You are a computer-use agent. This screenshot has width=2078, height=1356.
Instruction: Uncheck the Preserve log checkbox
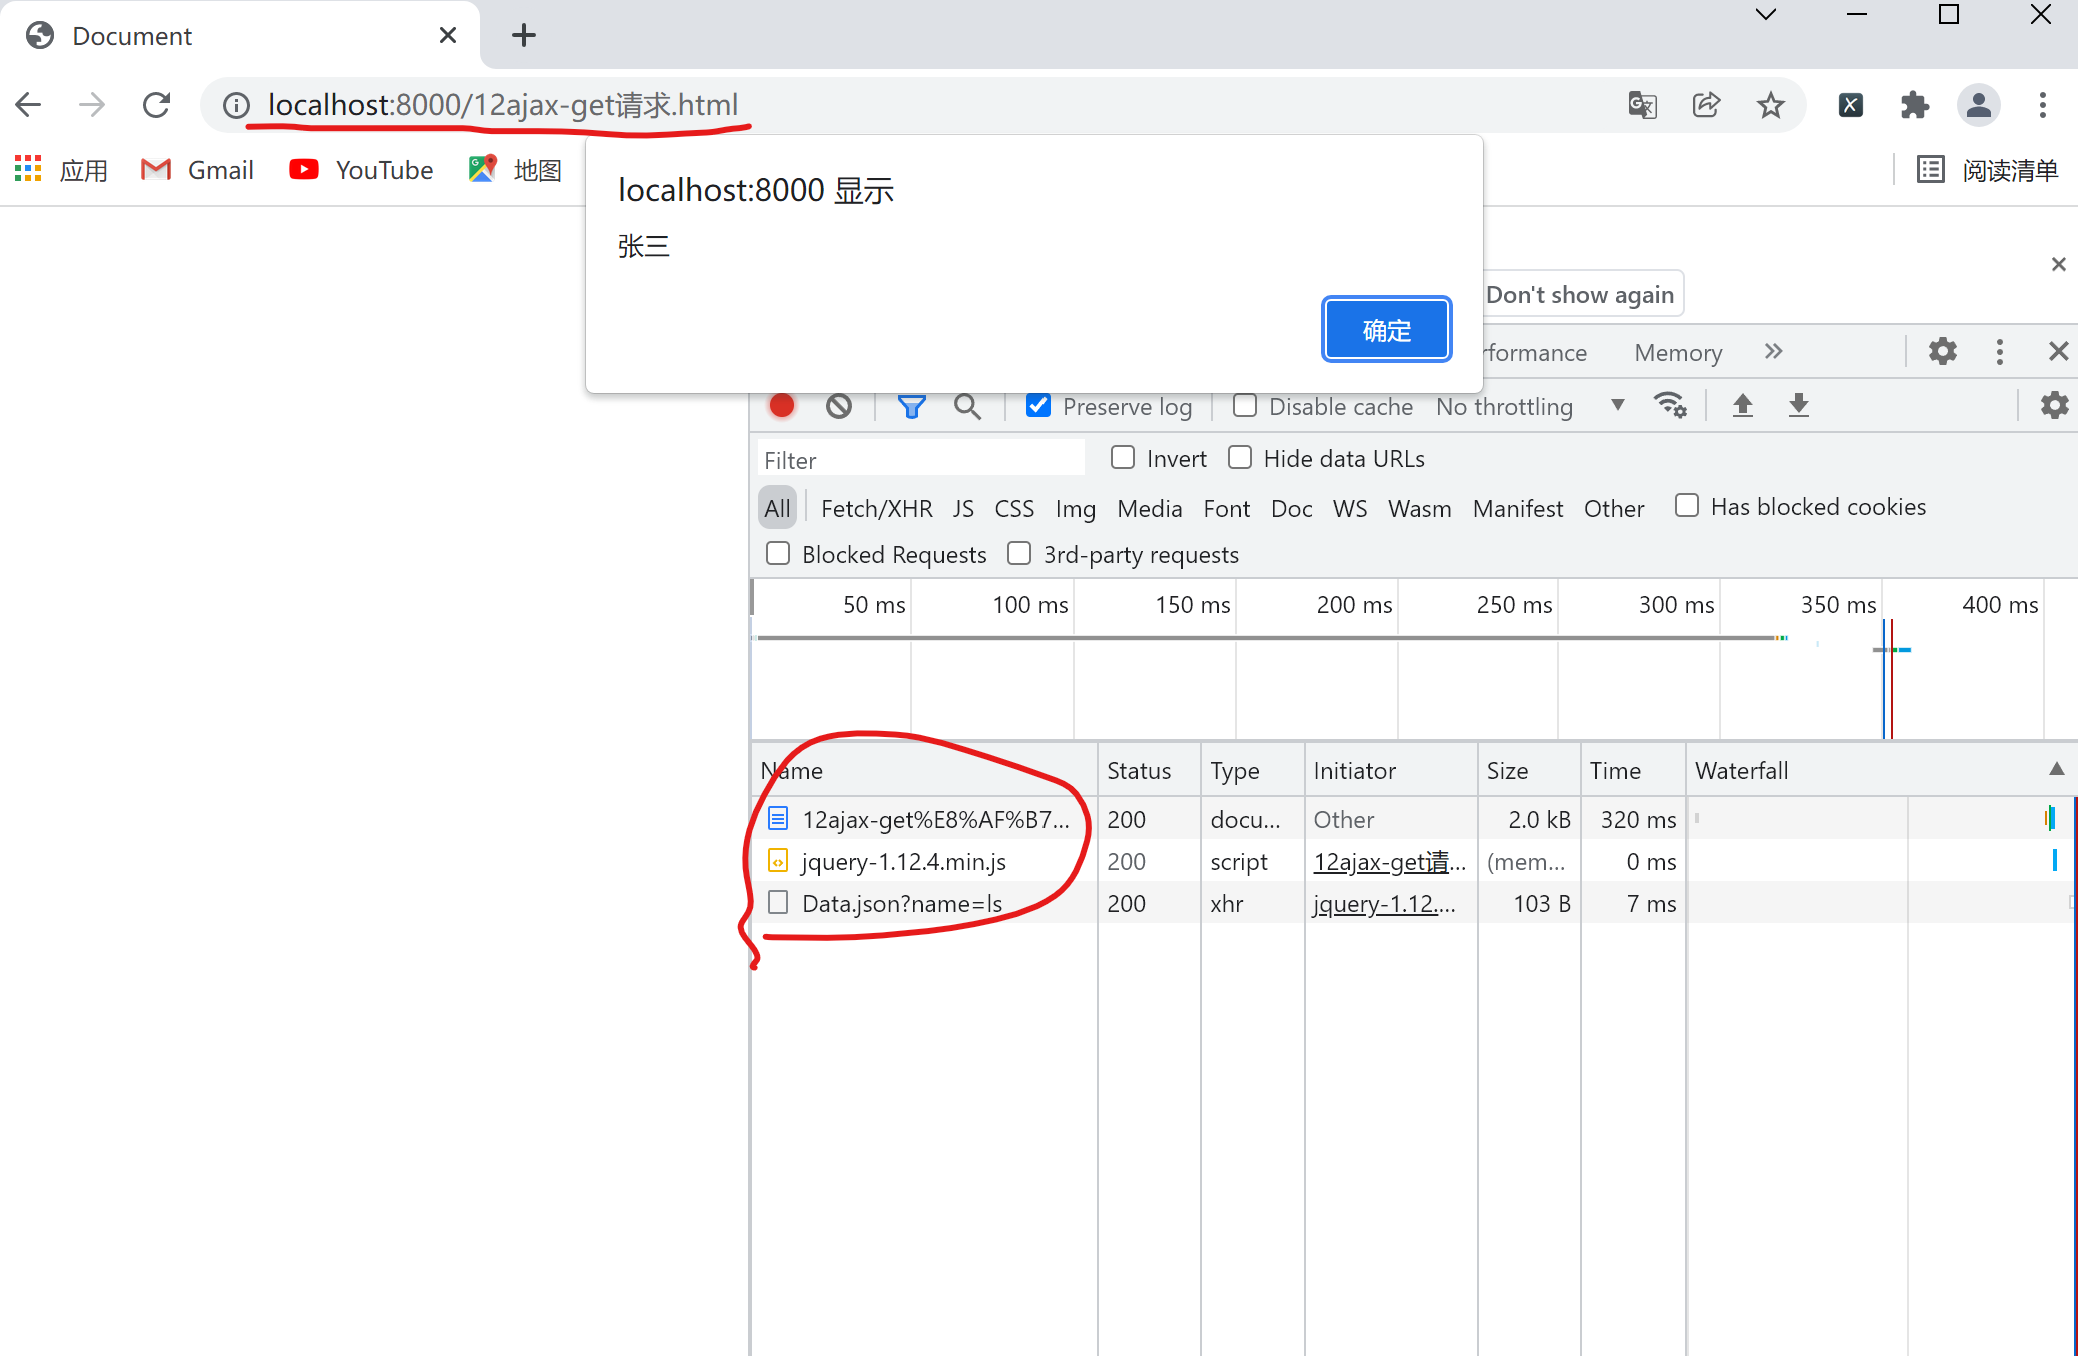pos(1039,406)
